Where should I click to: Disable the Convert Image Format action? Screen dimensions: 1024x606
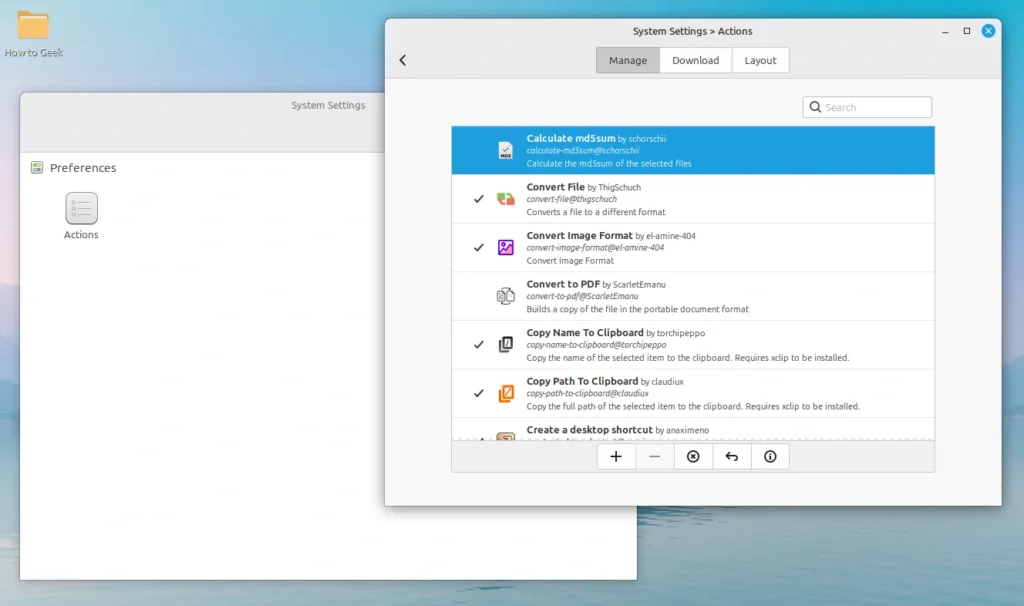point(478,247)
